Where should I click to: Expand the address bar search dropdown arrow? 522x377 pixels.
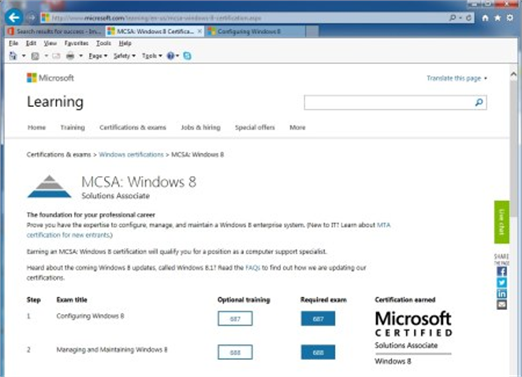pos(461,18)
